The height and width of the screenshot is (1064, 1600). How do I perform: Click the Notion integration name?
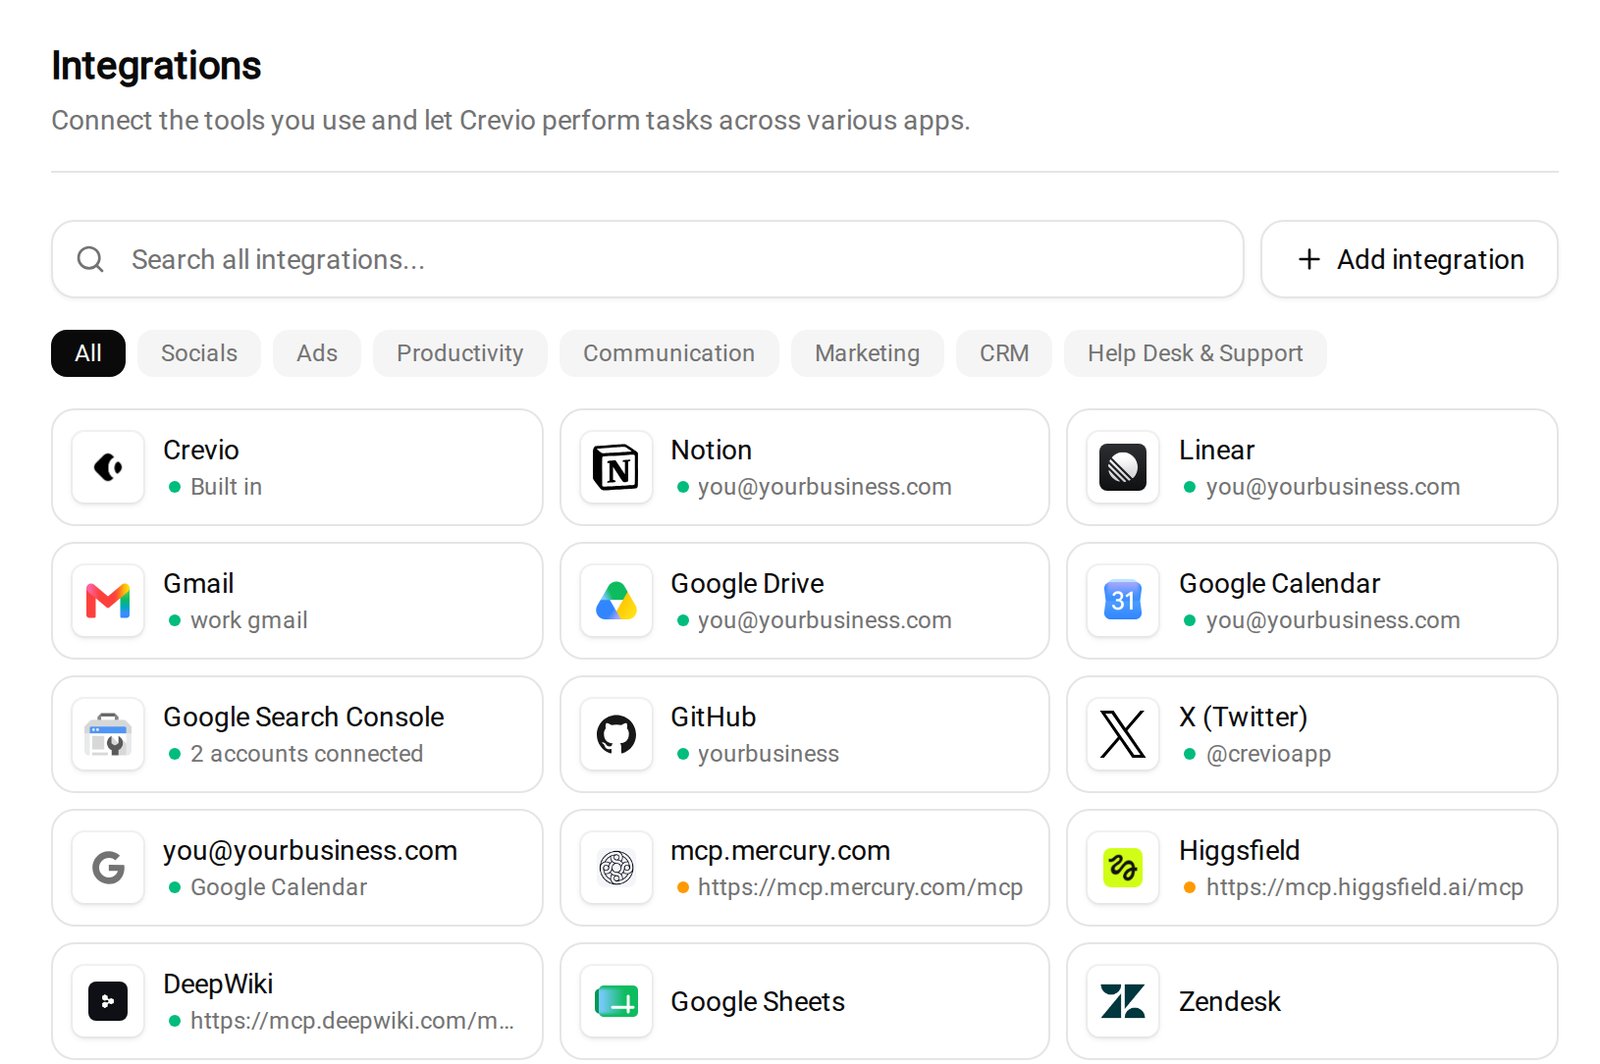coord(711,450)
